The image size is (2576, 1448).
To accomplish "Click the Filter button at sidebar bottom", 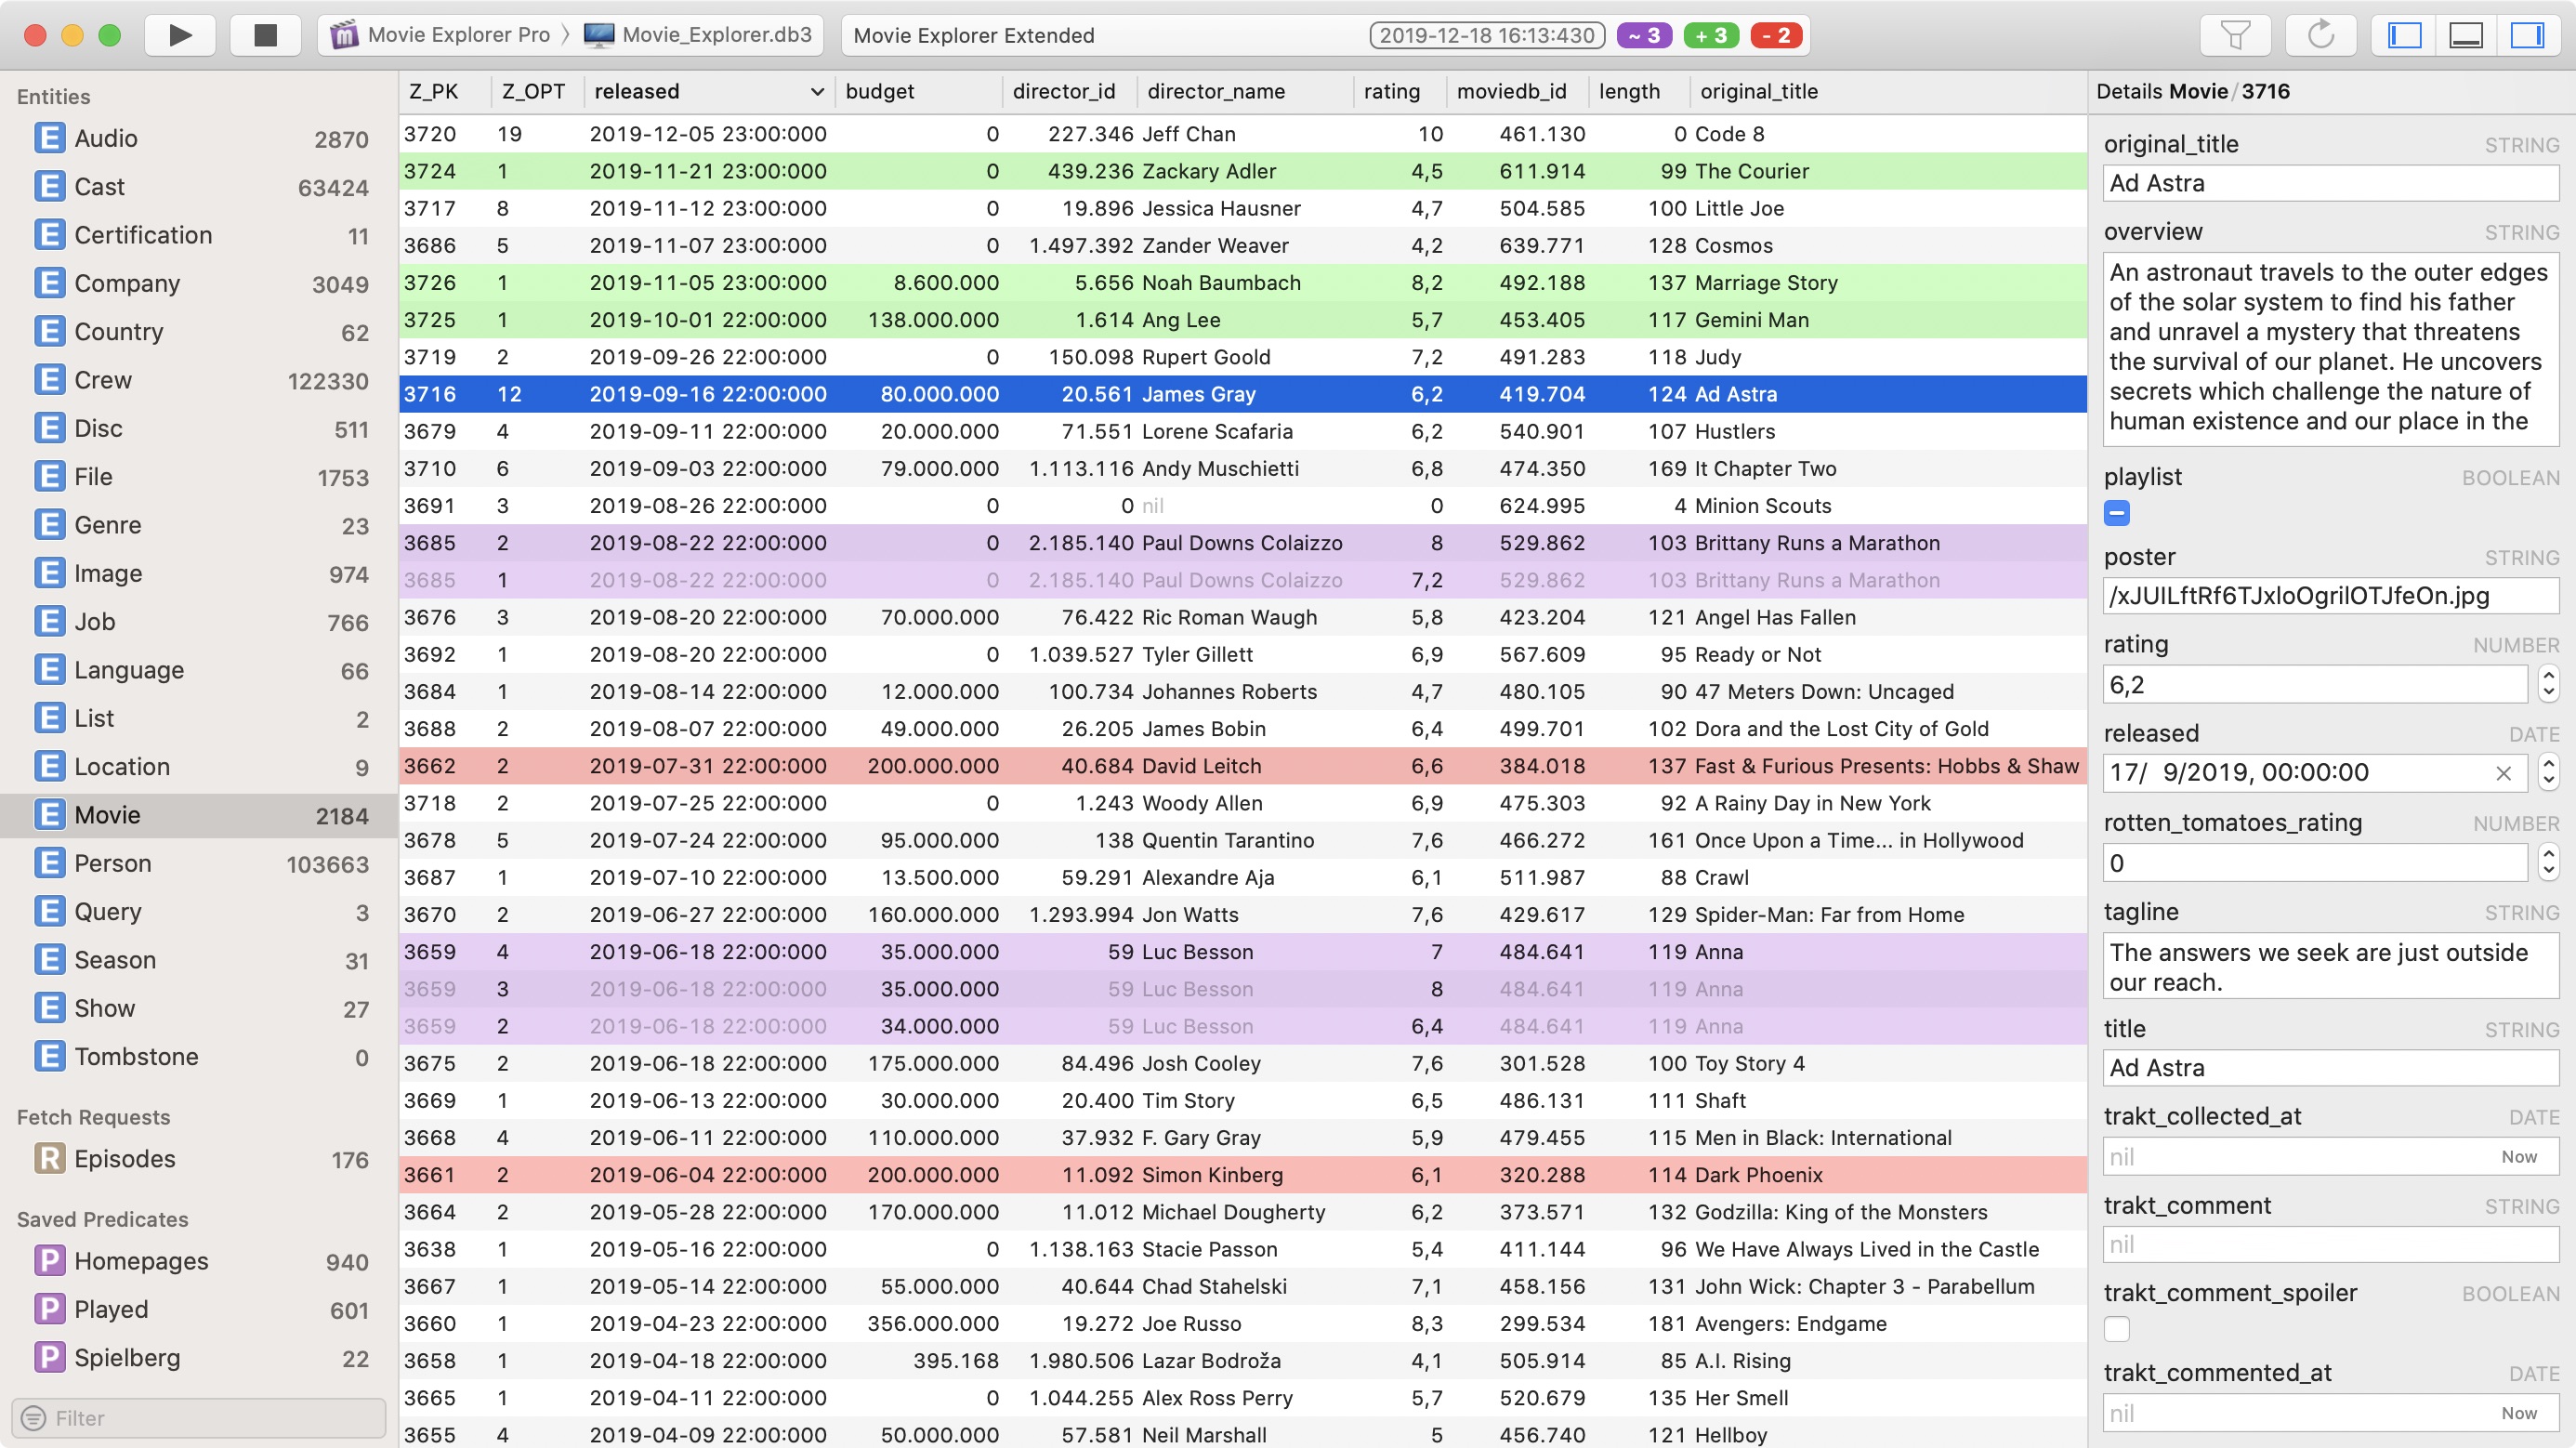I will (193, 1416).
